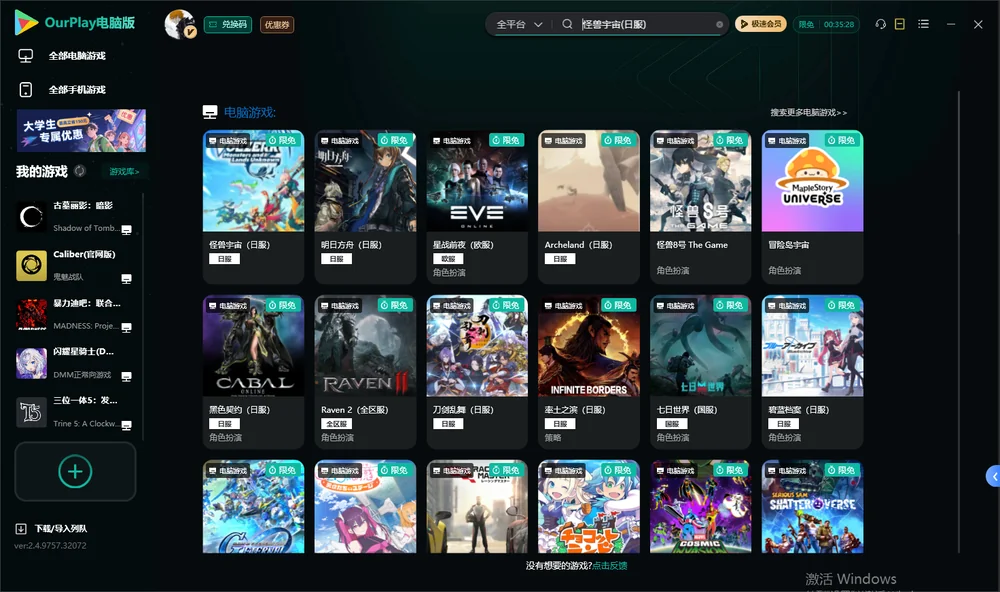
Task: Open the 星战前夜 (欧服) EVE card
Action: tap(477, 207)
